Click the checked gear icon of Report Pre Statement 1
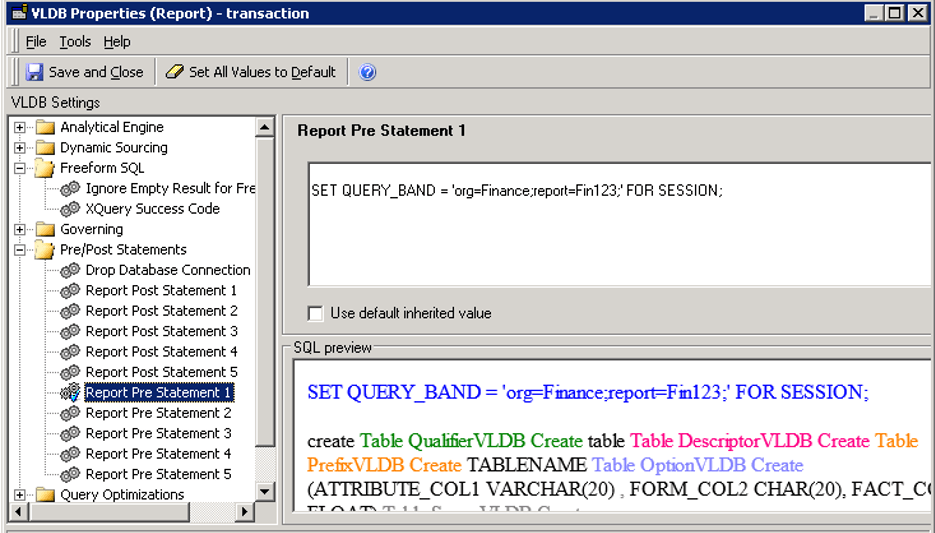Screen dimensions: 935x533 (70, 392)
